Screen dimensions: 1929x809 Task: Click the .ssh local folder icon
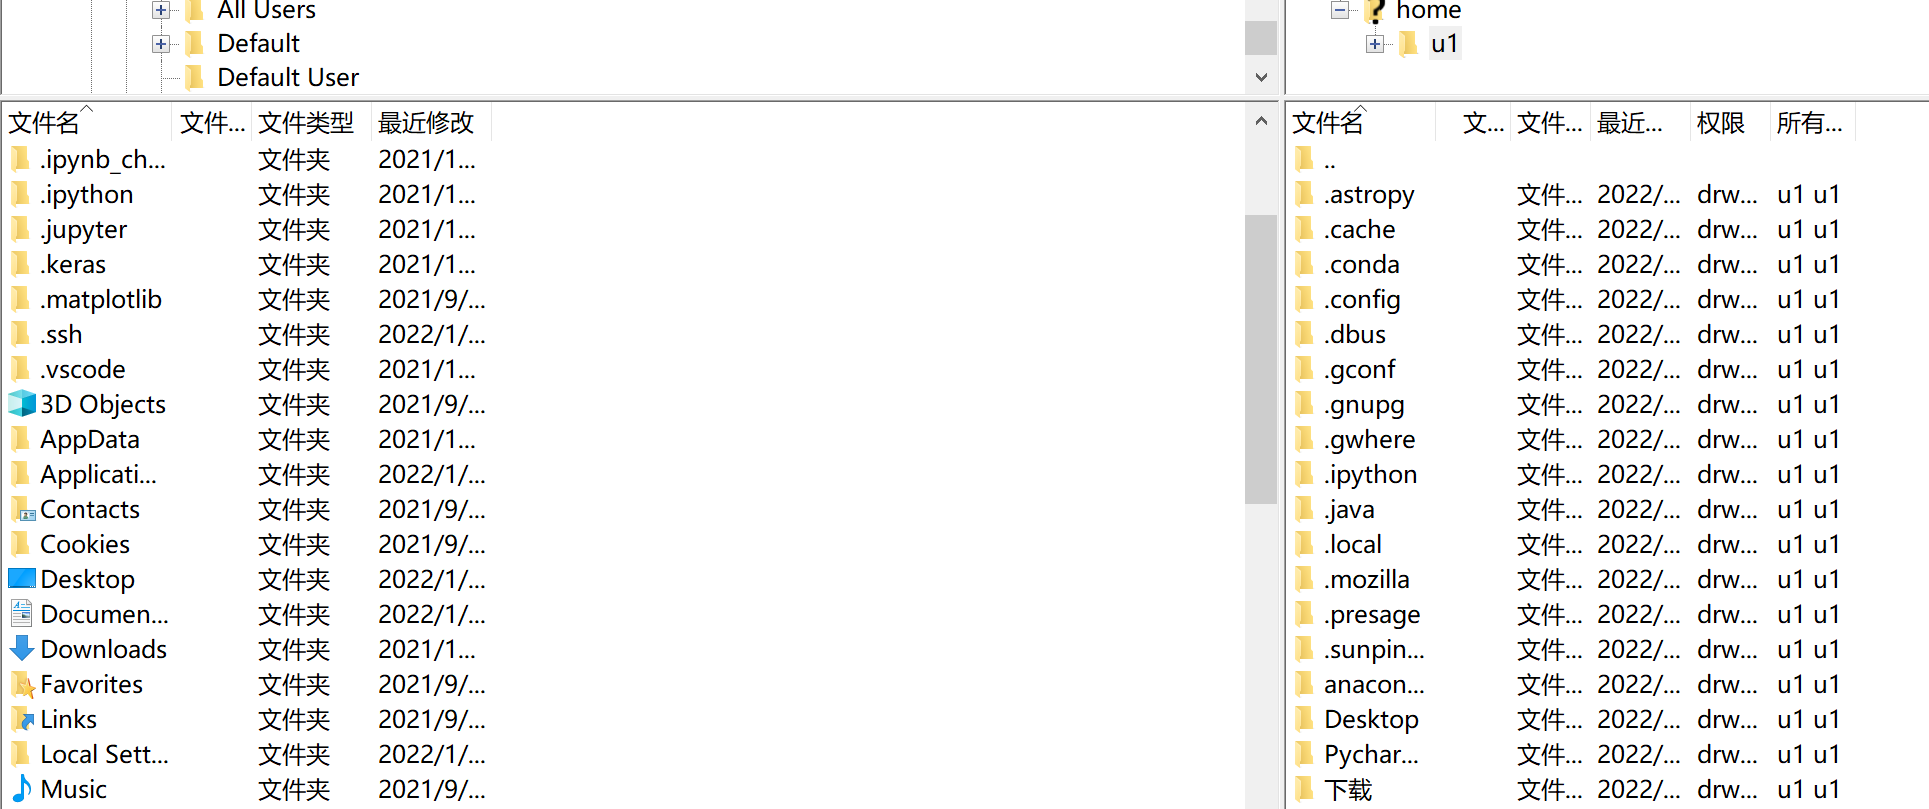click(21, 334)
